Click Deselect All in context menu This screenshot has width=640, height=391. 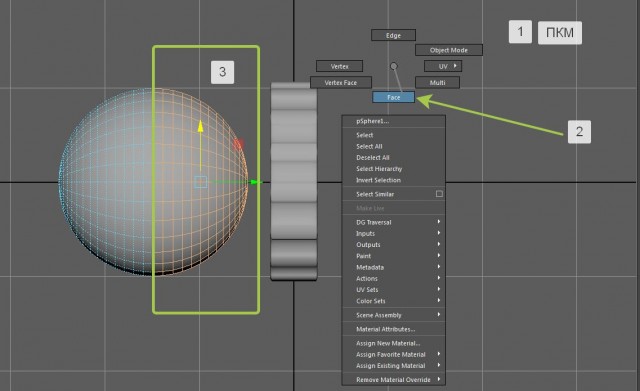coord(393,158)
